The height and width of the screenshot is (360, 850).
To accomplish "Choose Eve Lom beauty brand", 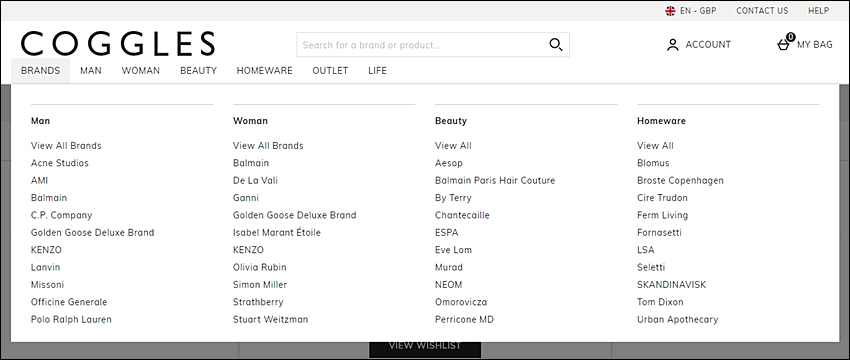I will pyautogui.click(x=453, y=250).
